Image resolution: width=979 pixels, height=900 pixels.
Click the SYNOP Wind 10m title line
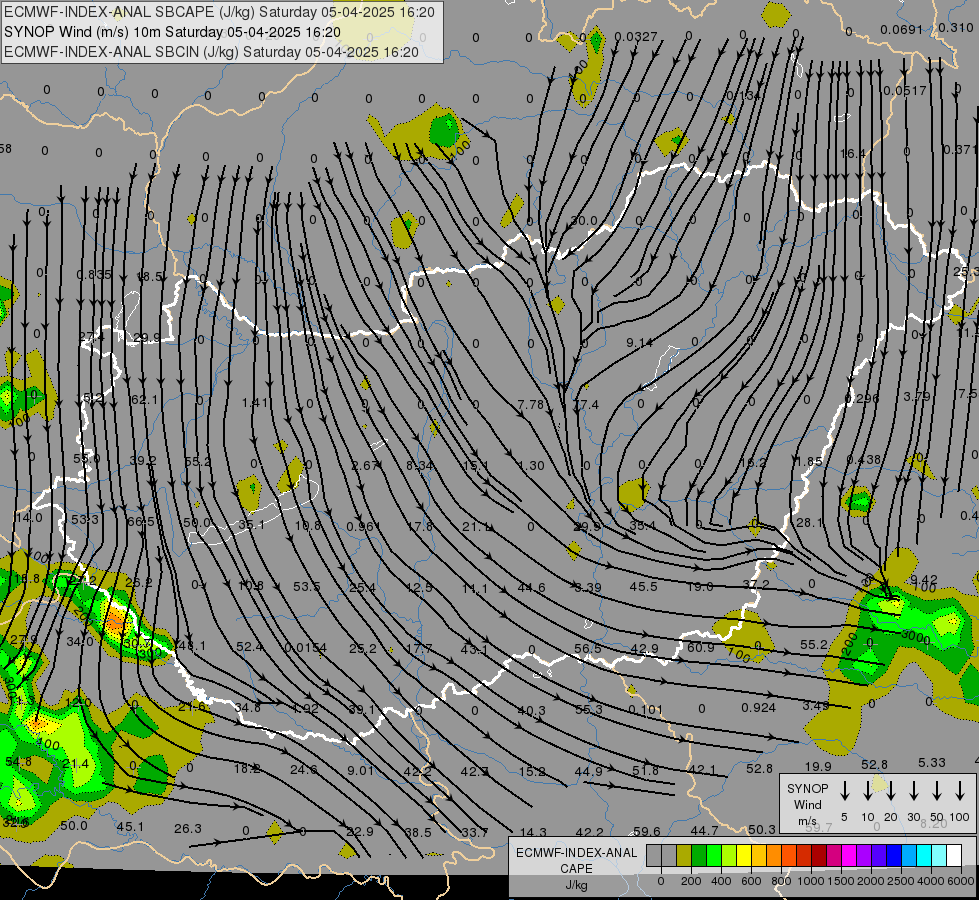pos(172,32)
